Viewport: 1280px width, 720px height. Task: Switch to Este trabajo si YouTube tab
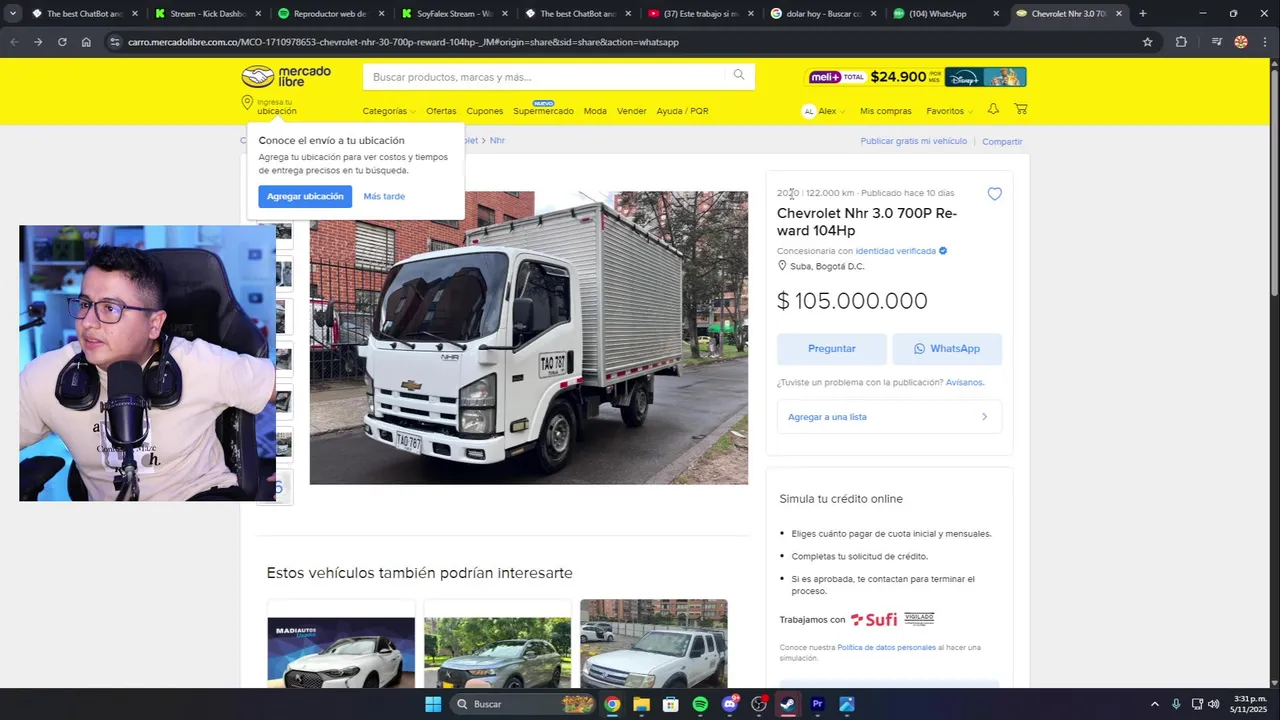(x=700, y=14)
